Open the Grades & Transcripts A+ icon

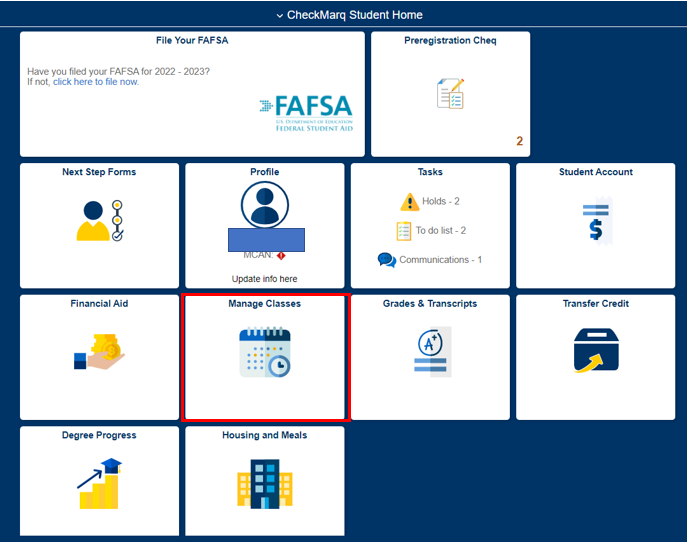[x=432, y=352]
